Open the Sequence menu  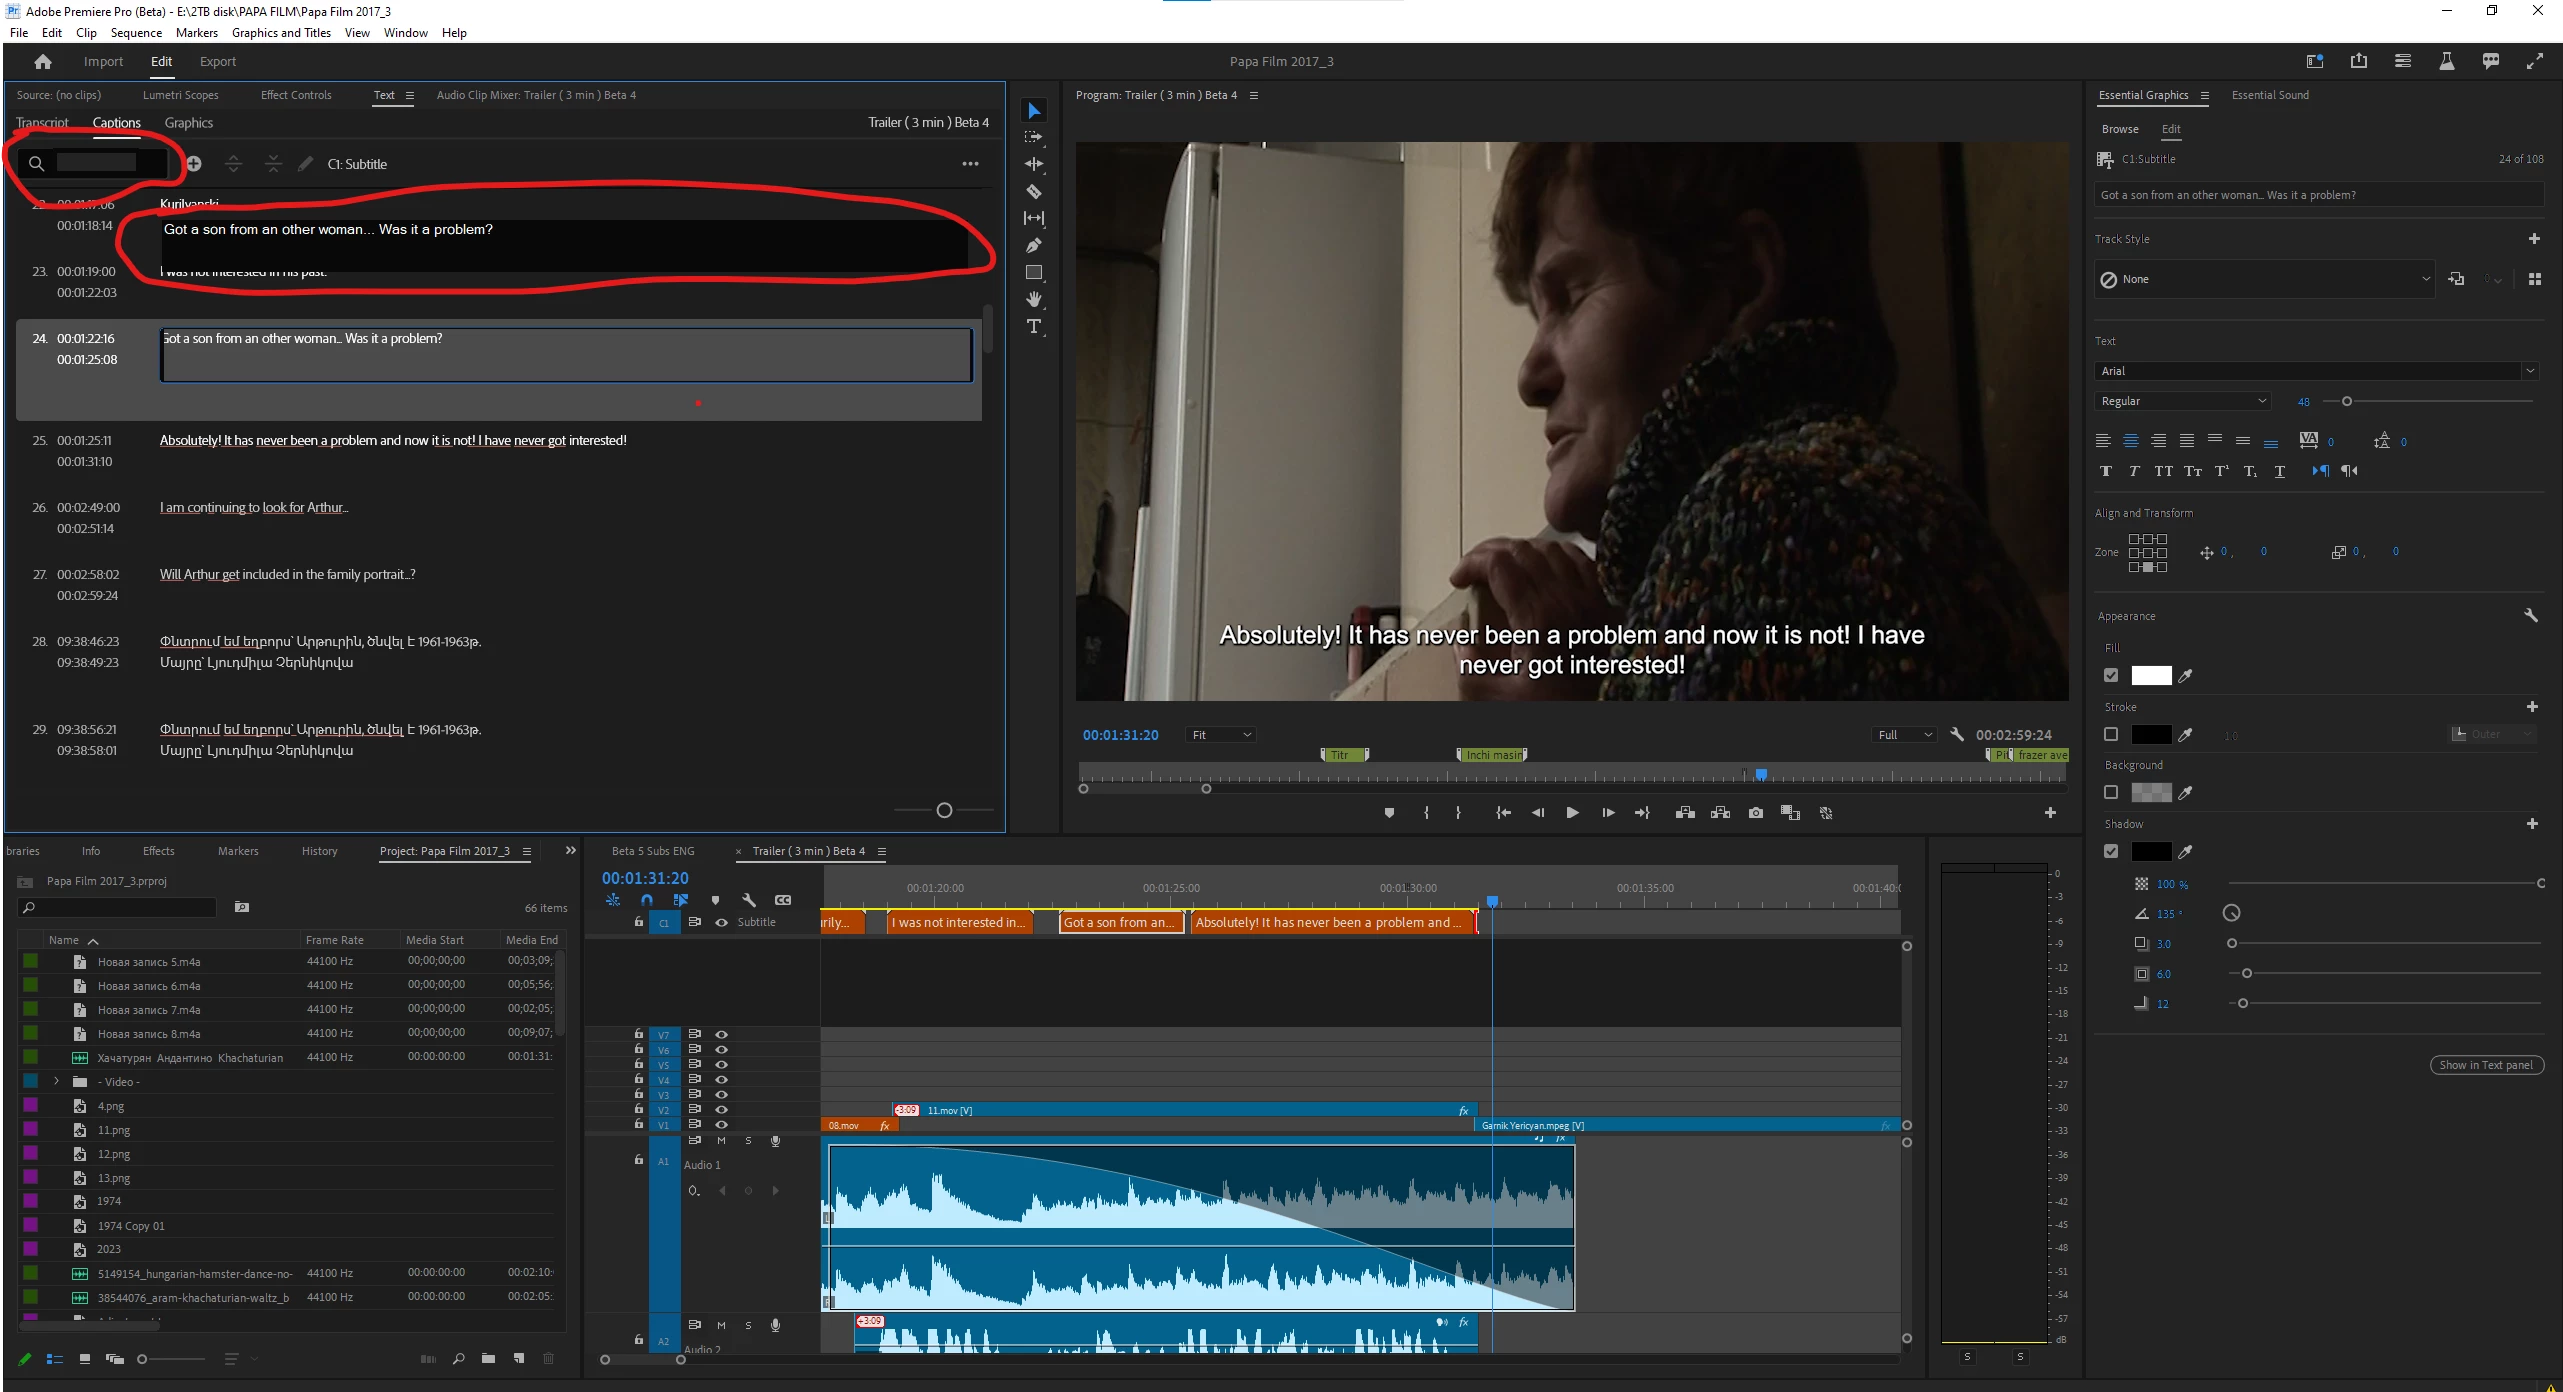pyautogui.click(x=136, y=33)
